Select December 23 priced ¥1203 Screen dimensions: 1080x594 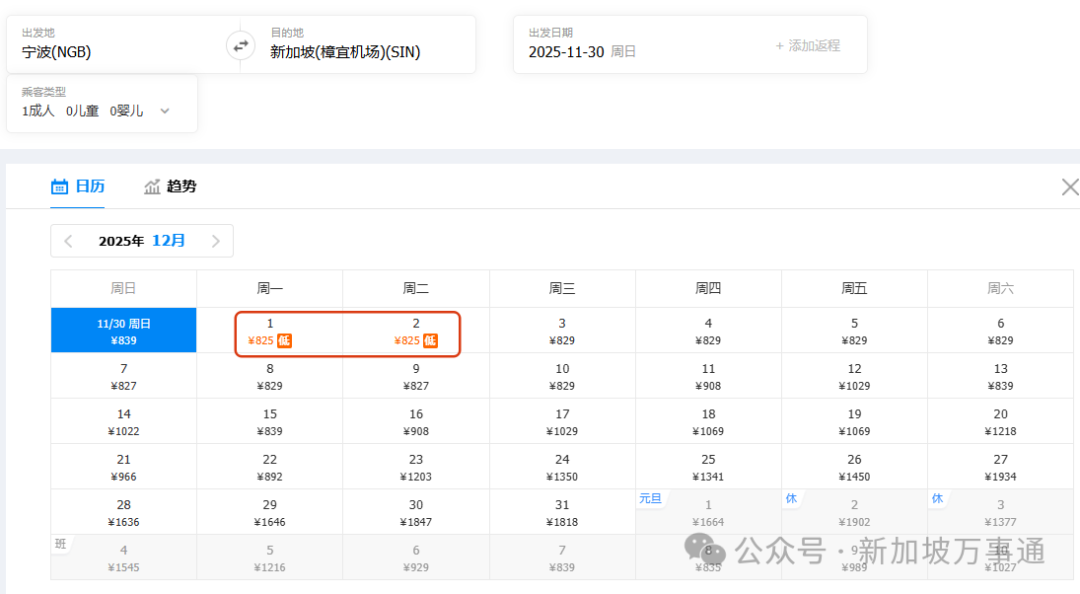[x=416, y=467]
